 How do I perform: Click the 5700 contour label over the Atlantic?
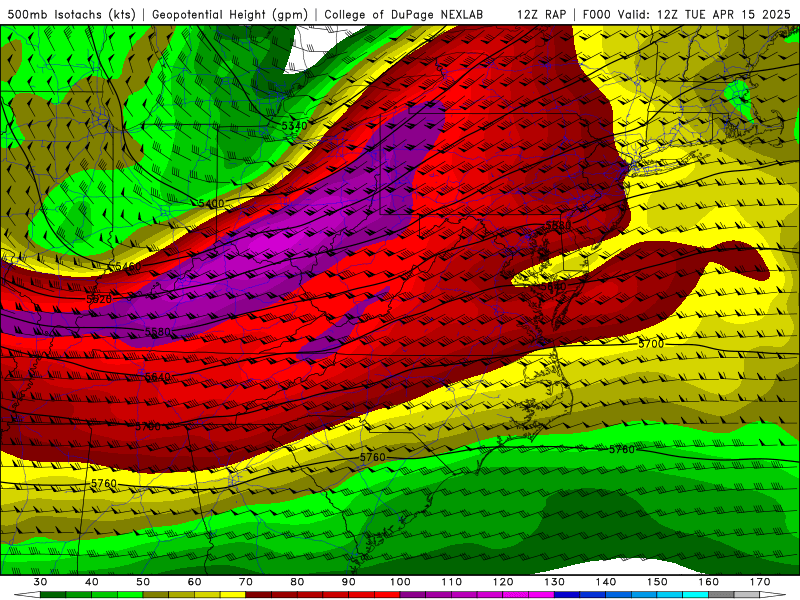(x=652, y=344)
